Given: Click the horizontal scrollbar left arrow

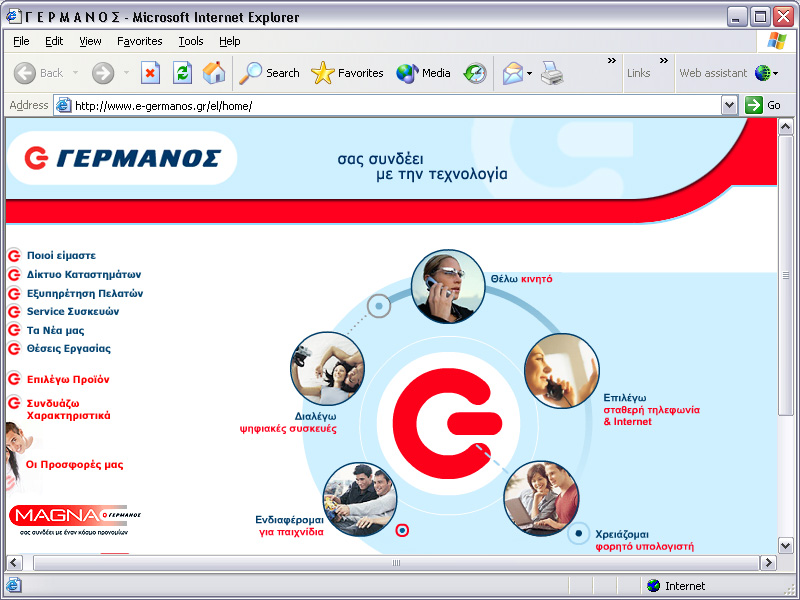Looking at the screenshot, I should (14, 563).
